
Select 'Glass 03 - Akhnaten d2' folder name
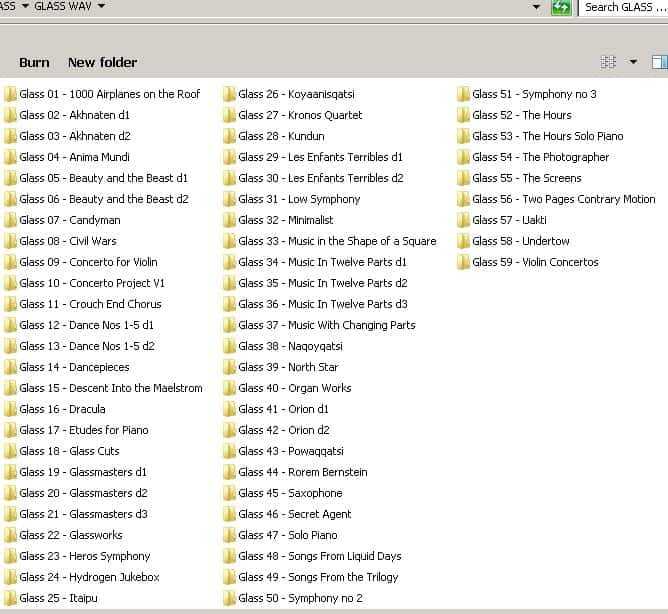pos(75,136)
